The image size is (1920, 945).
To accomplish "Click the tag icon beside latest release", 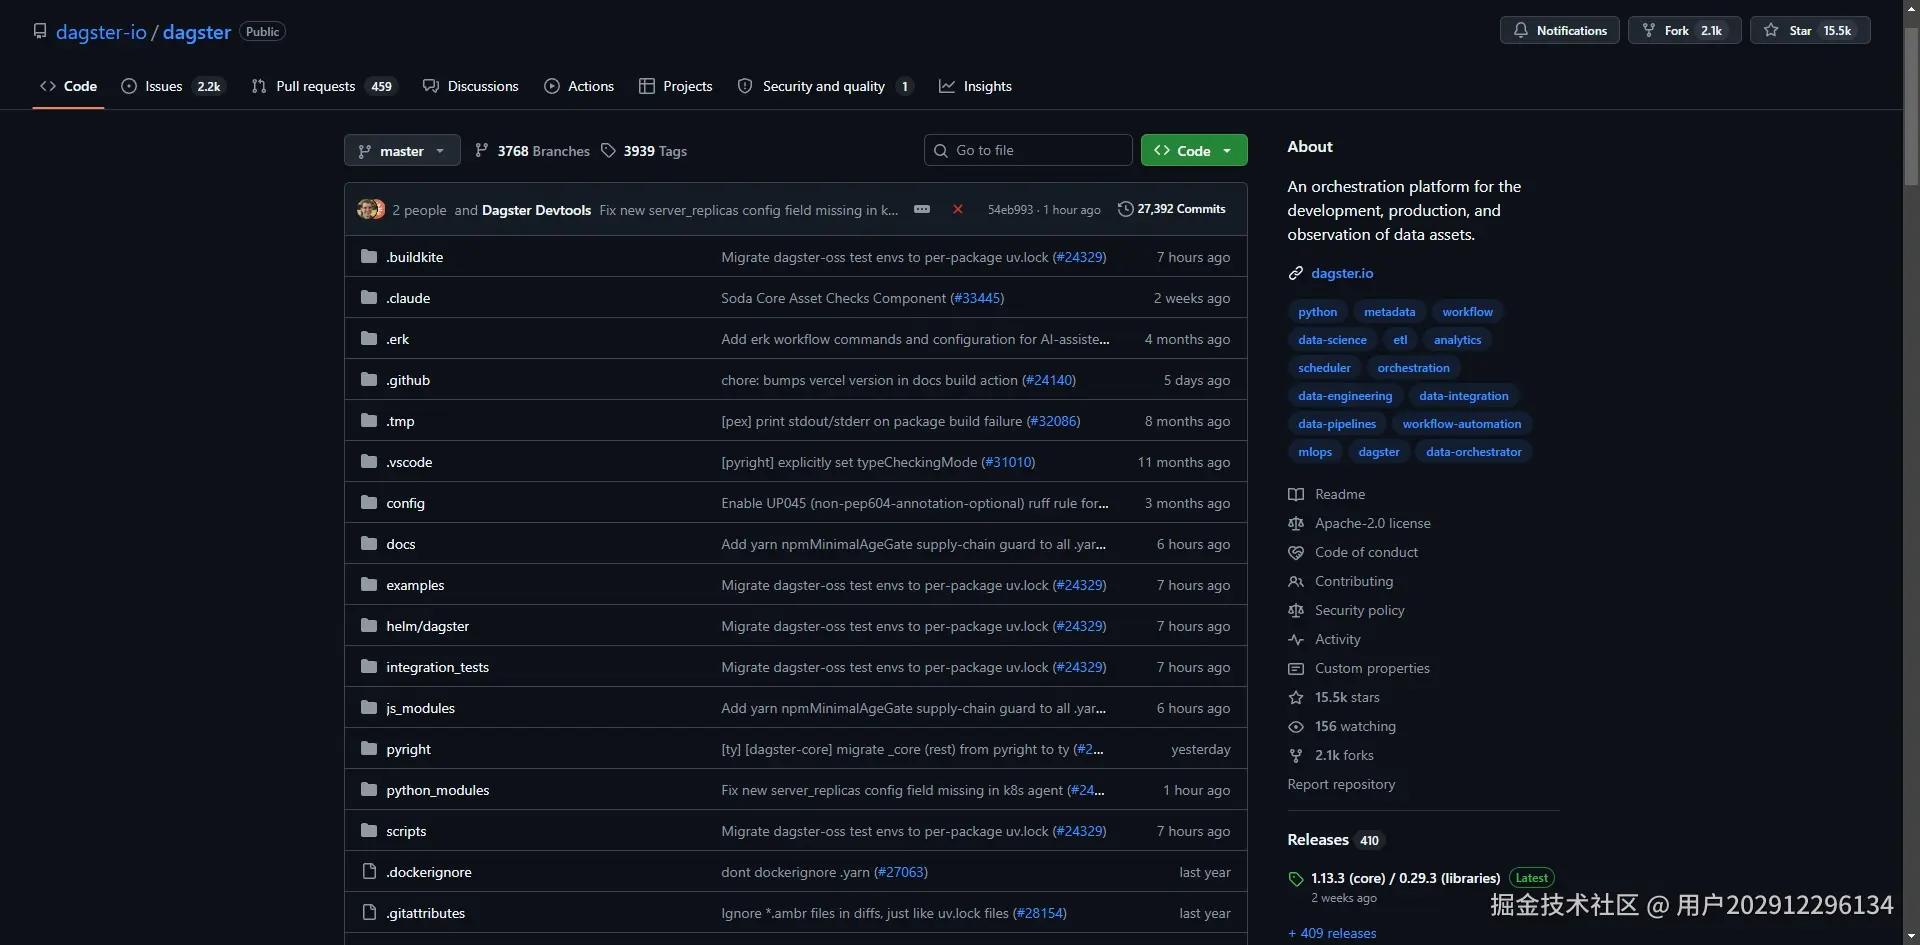I will tap(1296, 879).
